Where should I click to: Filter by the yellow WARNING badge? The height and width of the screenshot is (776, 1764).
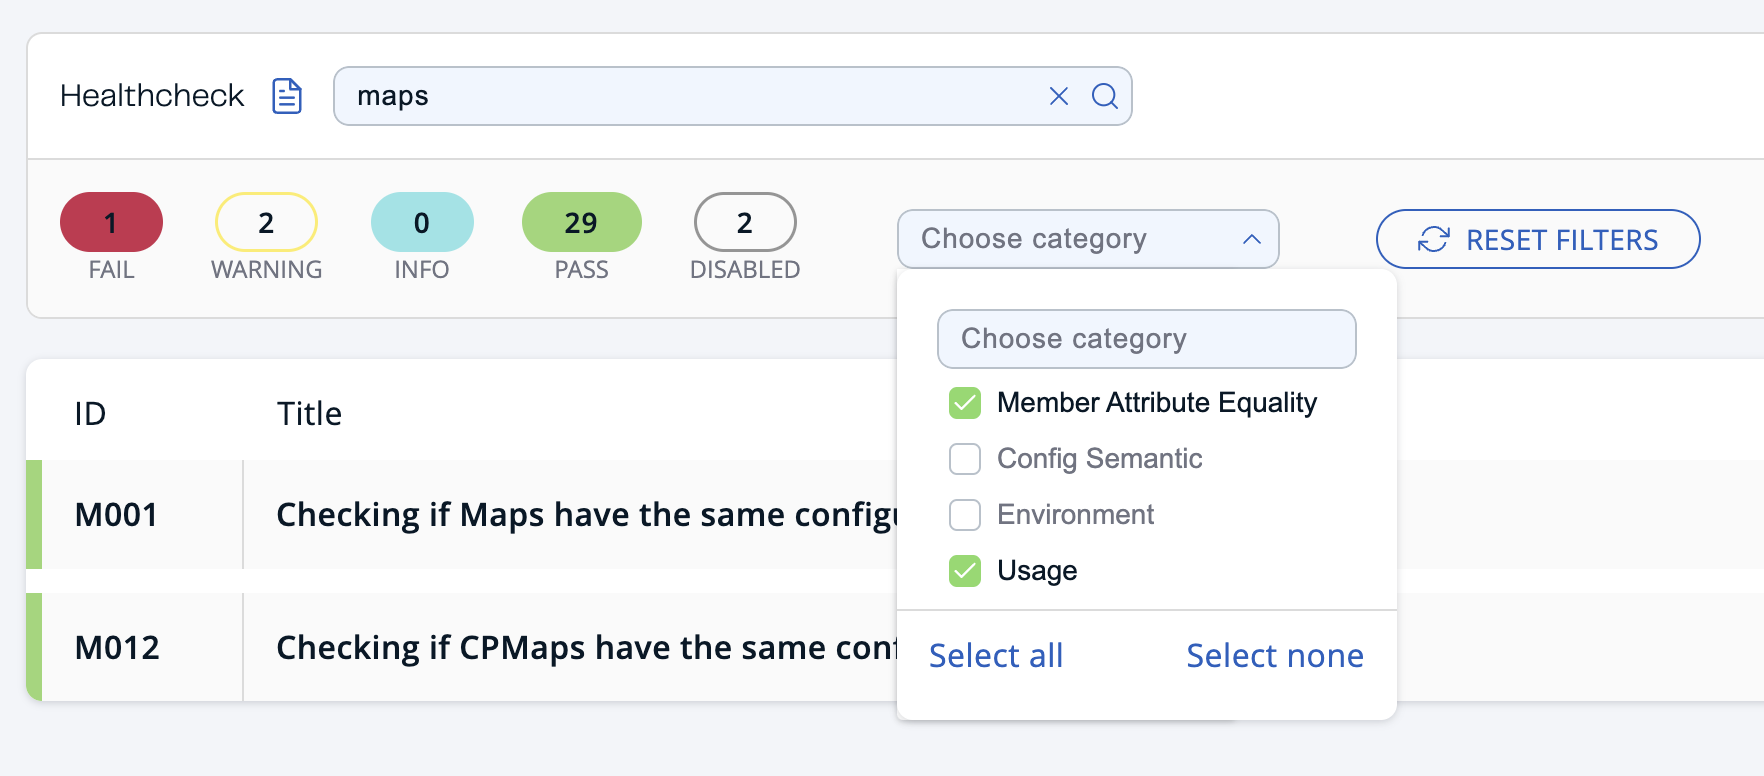266,222
